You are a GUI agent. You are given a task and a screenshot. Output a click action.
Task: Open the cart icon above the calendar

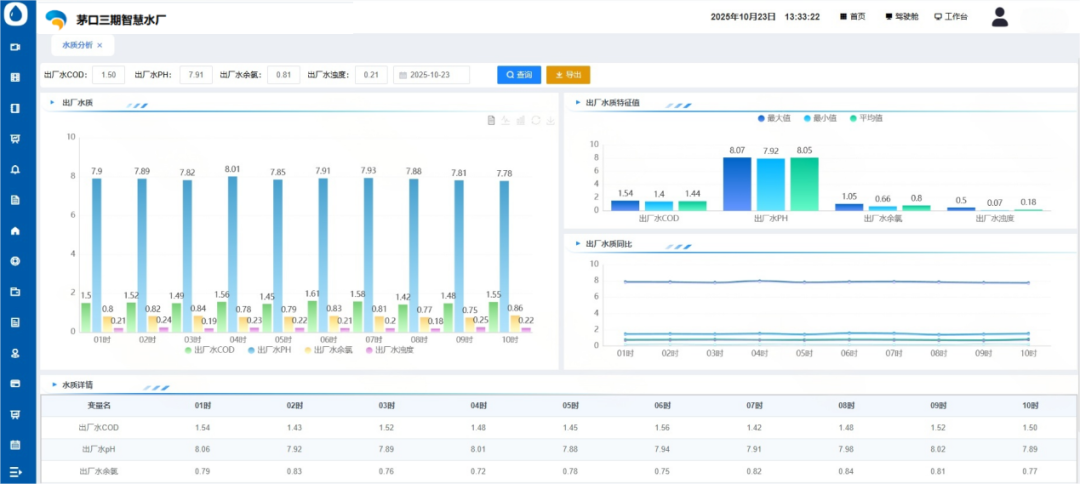15,414
